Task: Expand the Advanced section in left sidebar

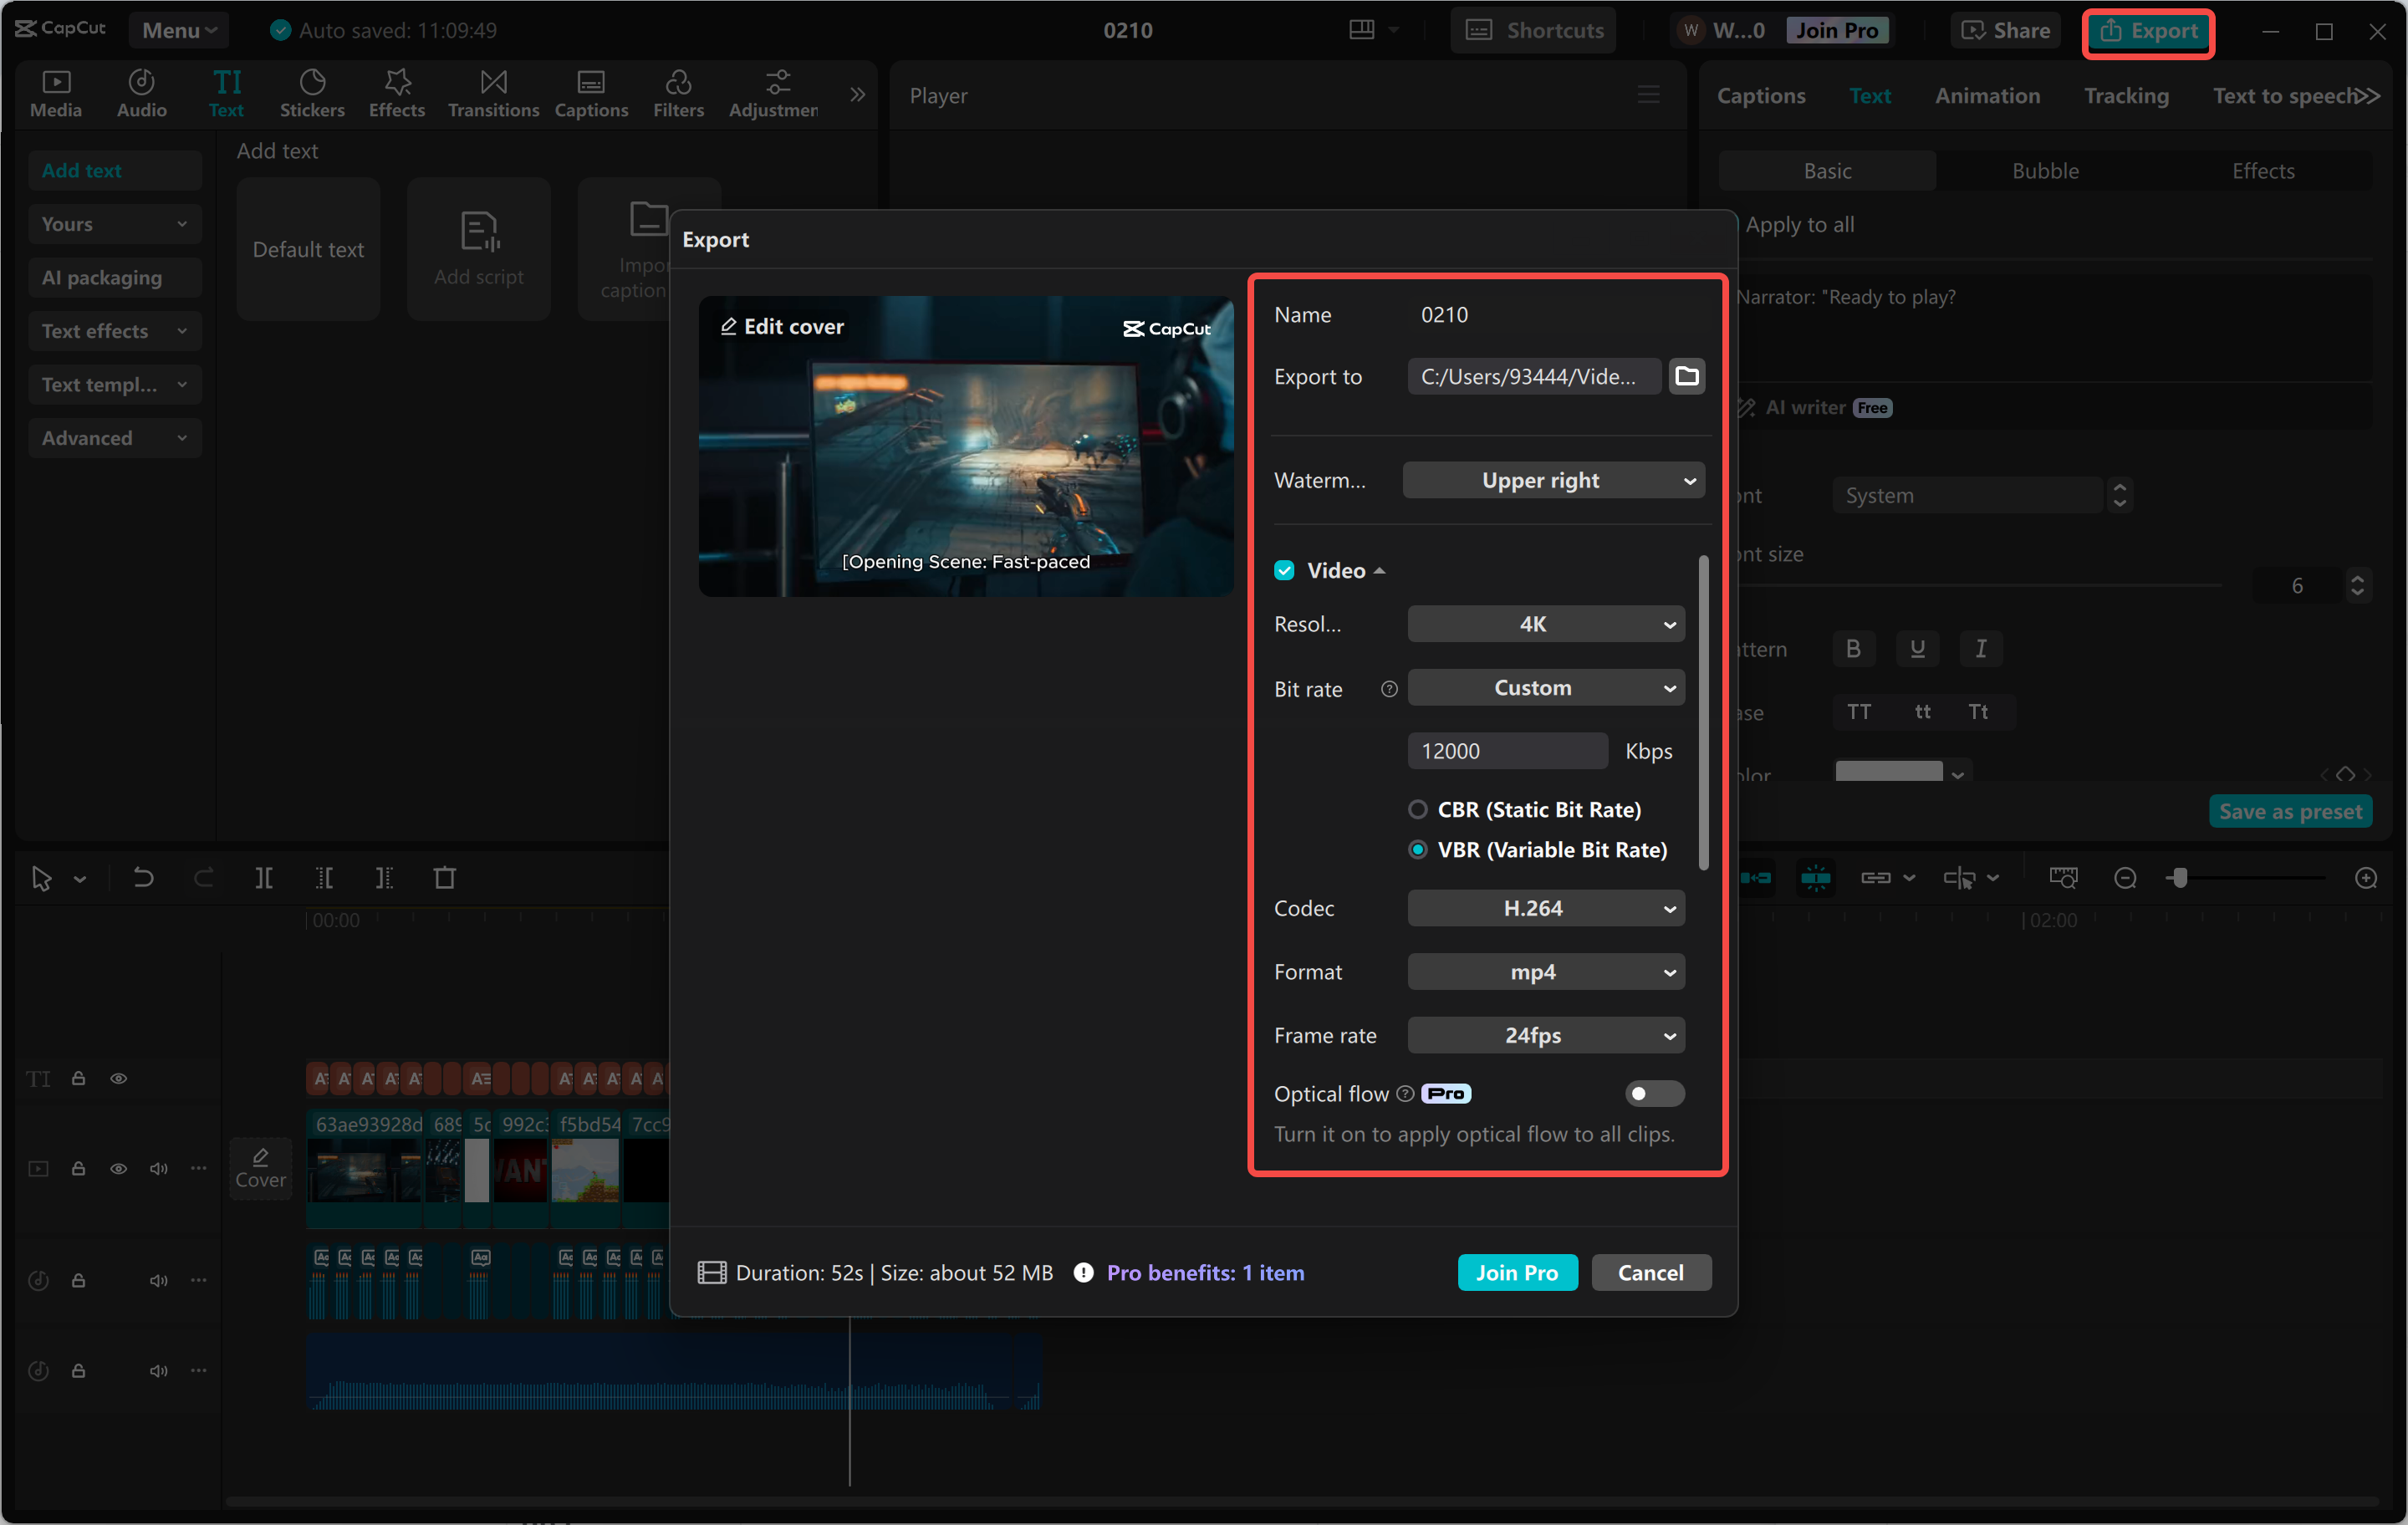Action: [114, 437]
